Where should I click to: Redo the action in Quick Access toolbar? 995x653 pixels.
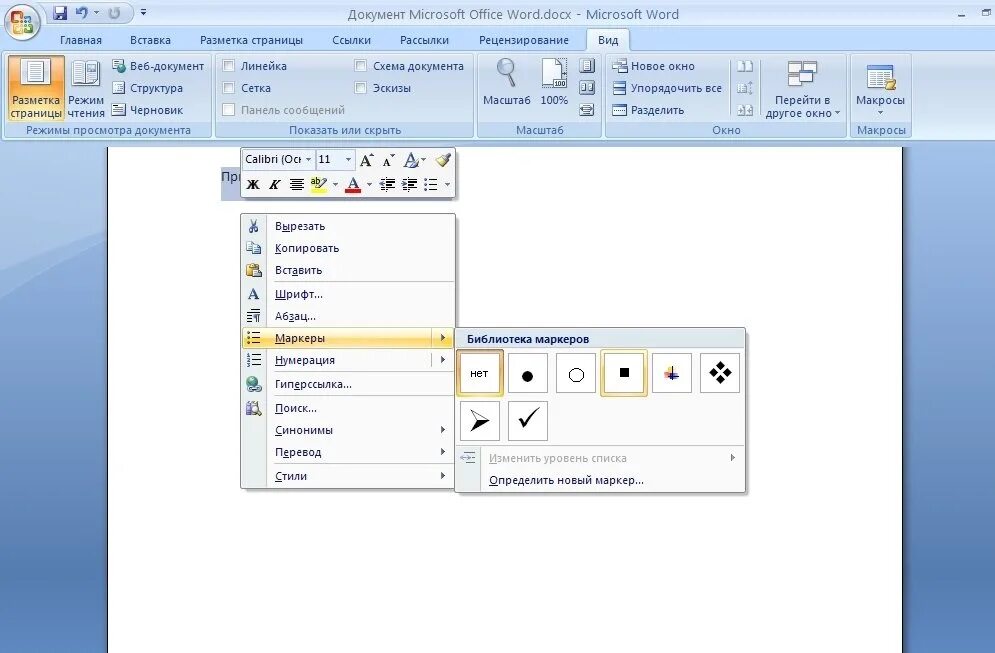tap(114, 13)
